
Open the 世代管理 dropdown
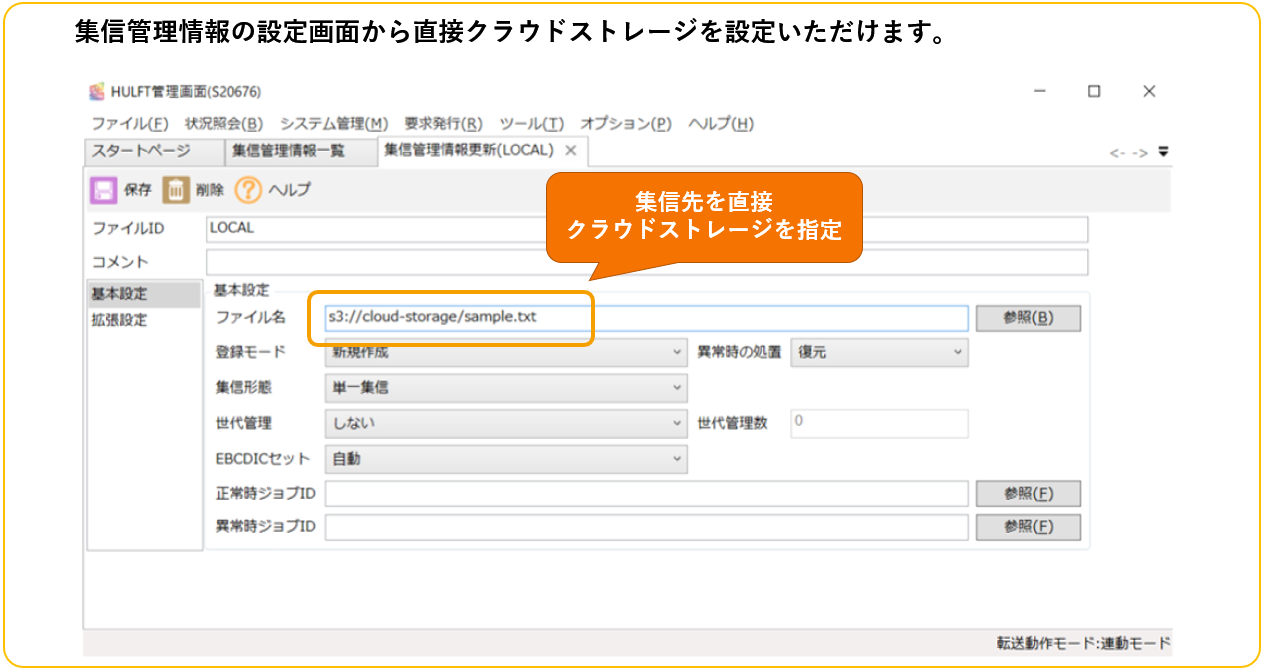(678, 423)
